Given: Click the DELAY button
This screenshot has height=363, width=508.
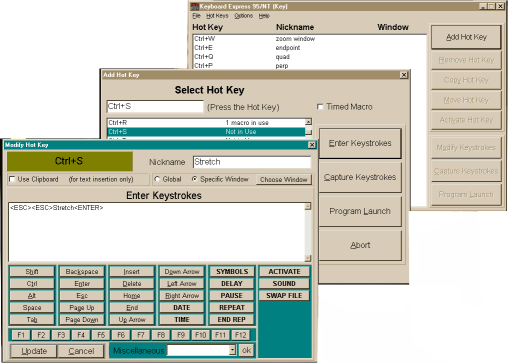Looking at the screenshot, I should click(232, 284).
